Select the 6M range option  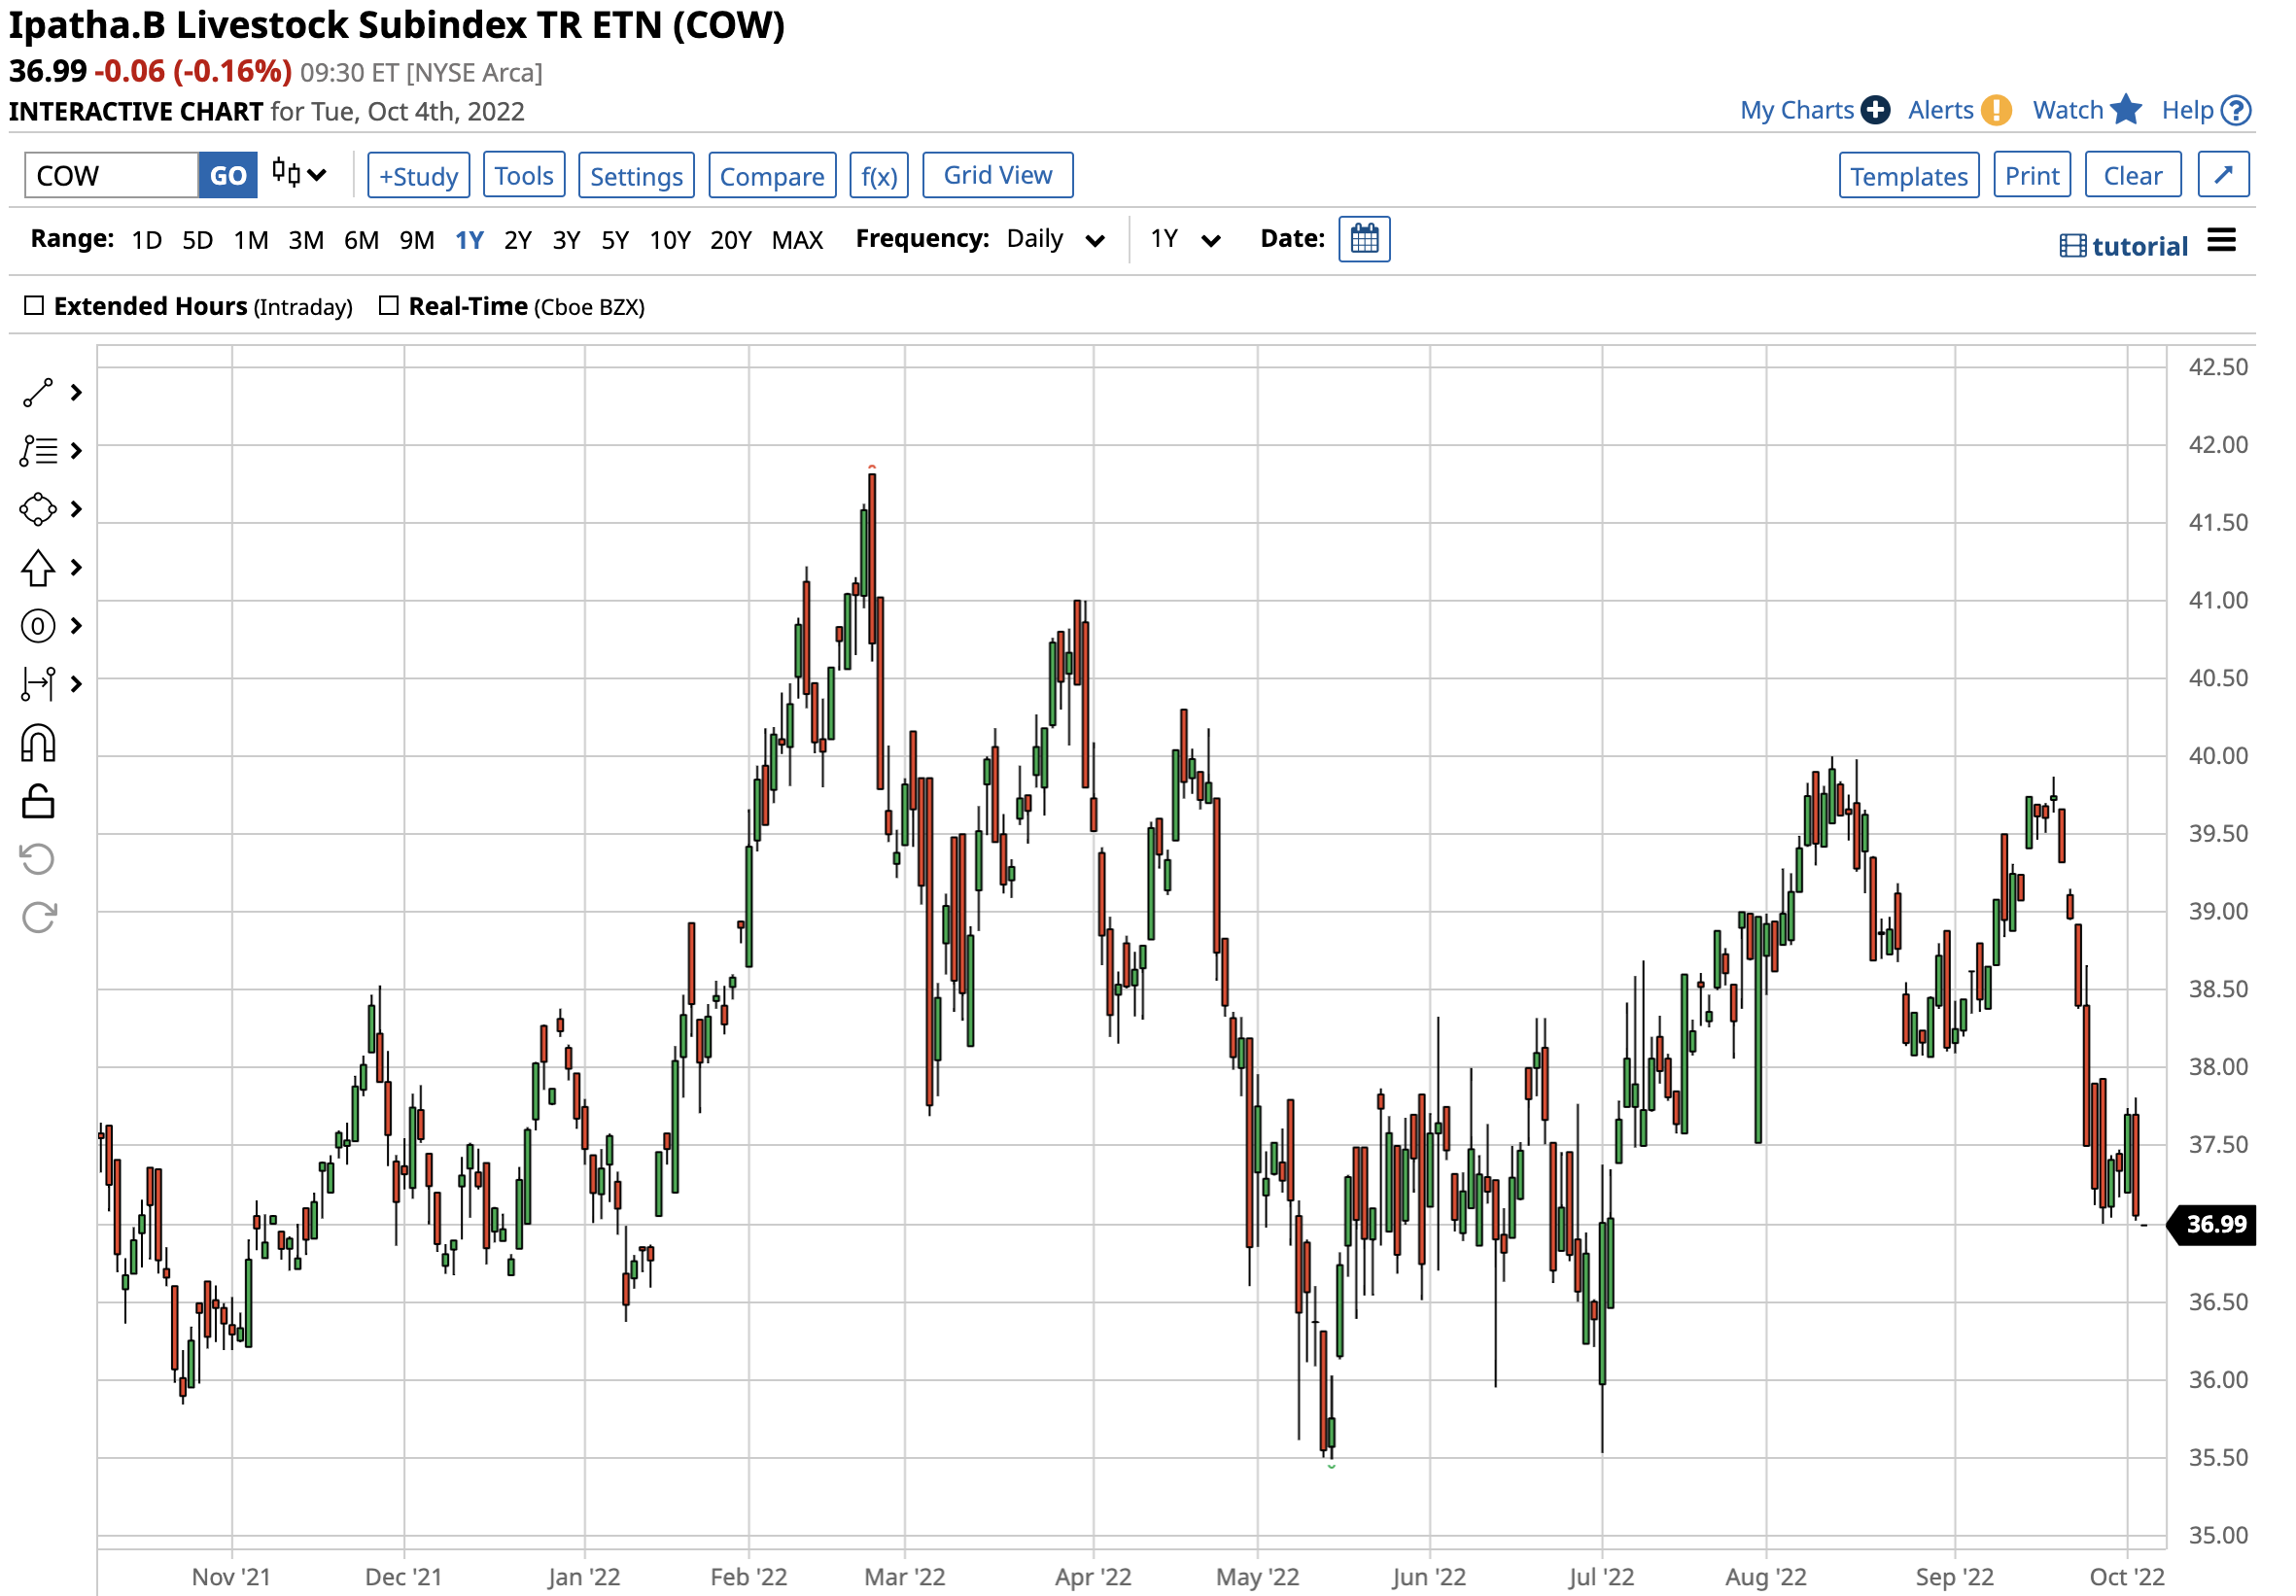click(361, 240)
